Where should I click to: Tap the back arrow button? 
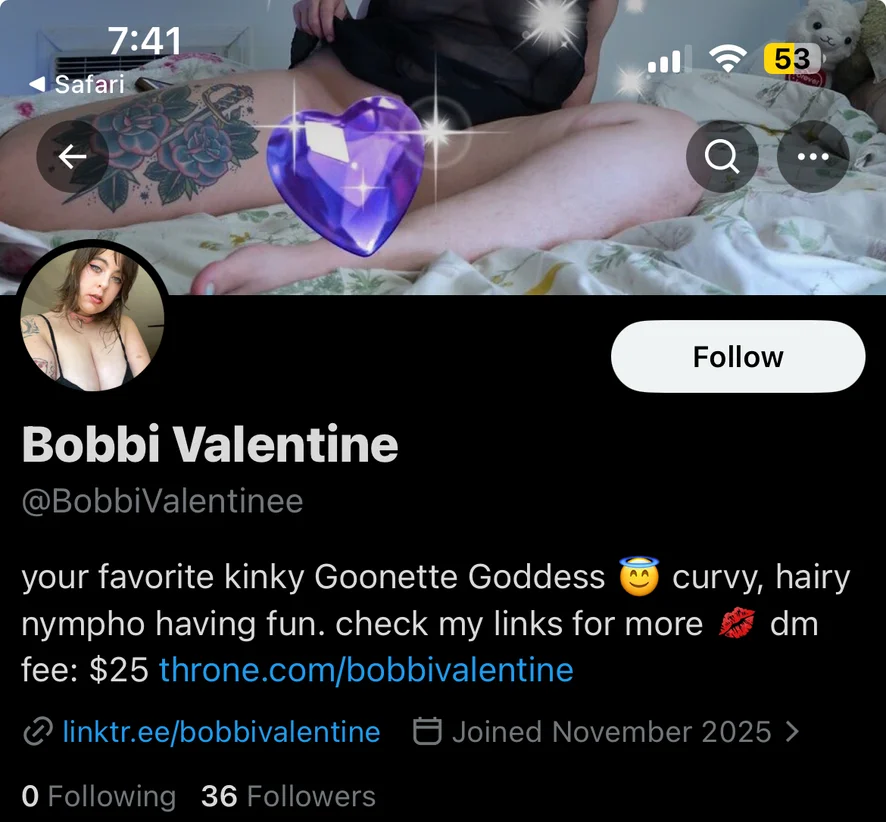click(x=72, y=157)
